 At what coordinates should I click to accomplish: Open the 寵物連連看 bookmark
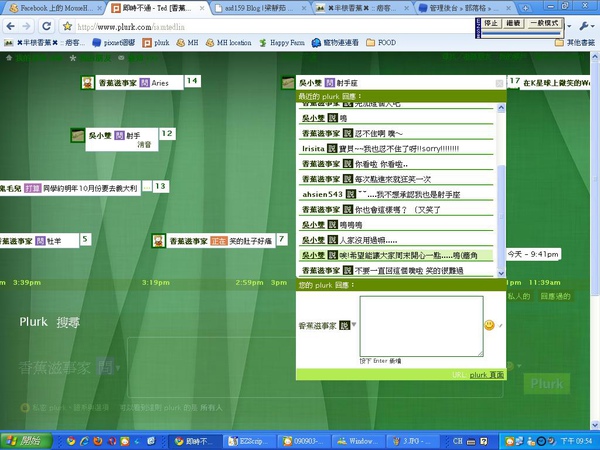coord(335,42)
